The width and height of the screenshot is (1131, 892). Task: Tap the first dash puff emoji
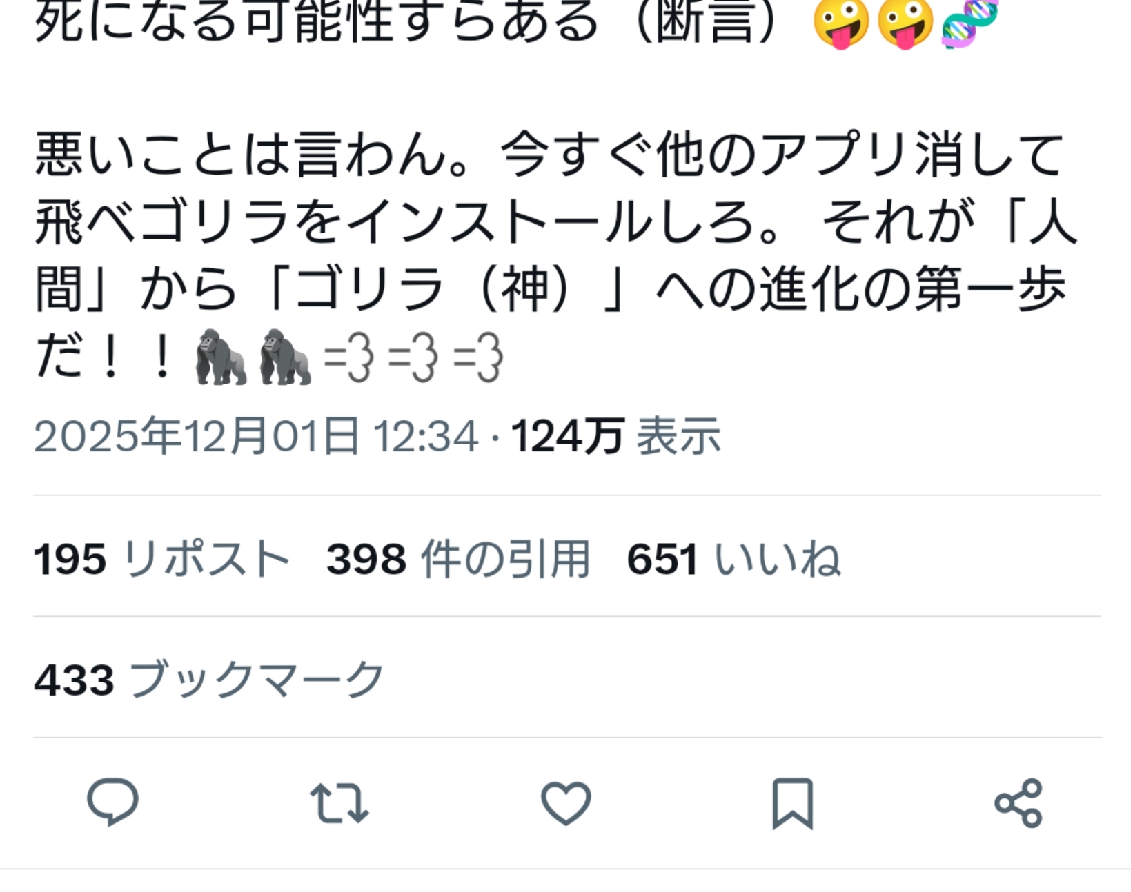(349, 357)
